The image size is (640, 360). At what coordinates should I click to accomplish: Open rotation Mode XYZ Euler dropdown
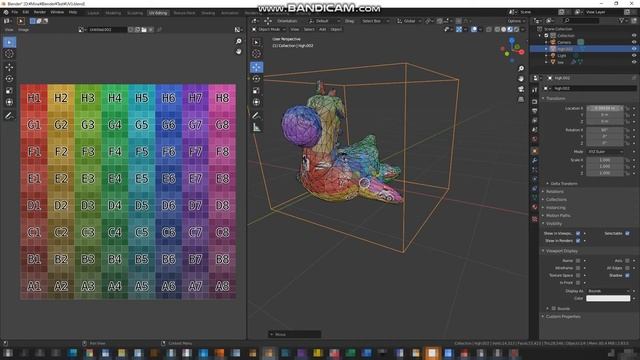click(605, 151)
